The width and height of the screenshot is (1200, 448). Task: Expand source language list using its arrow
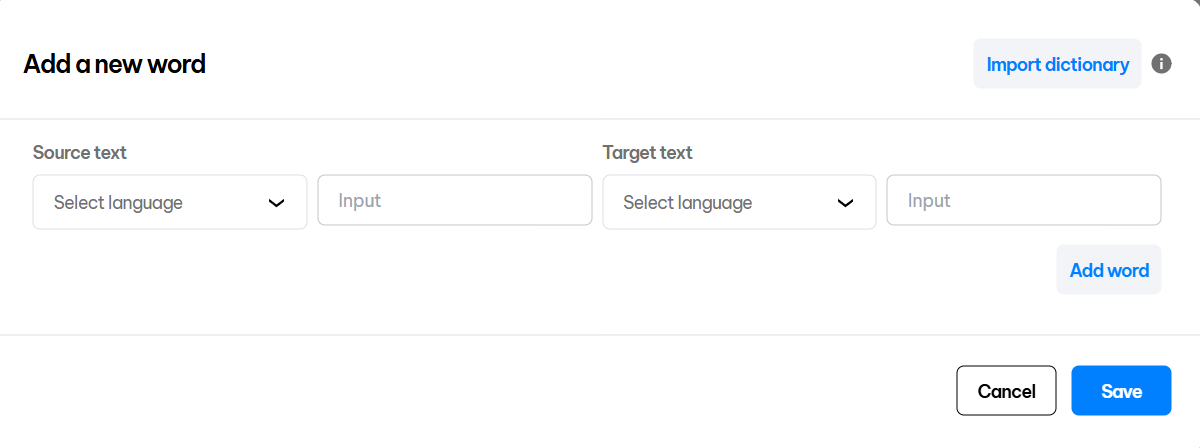tap(277, 203)
